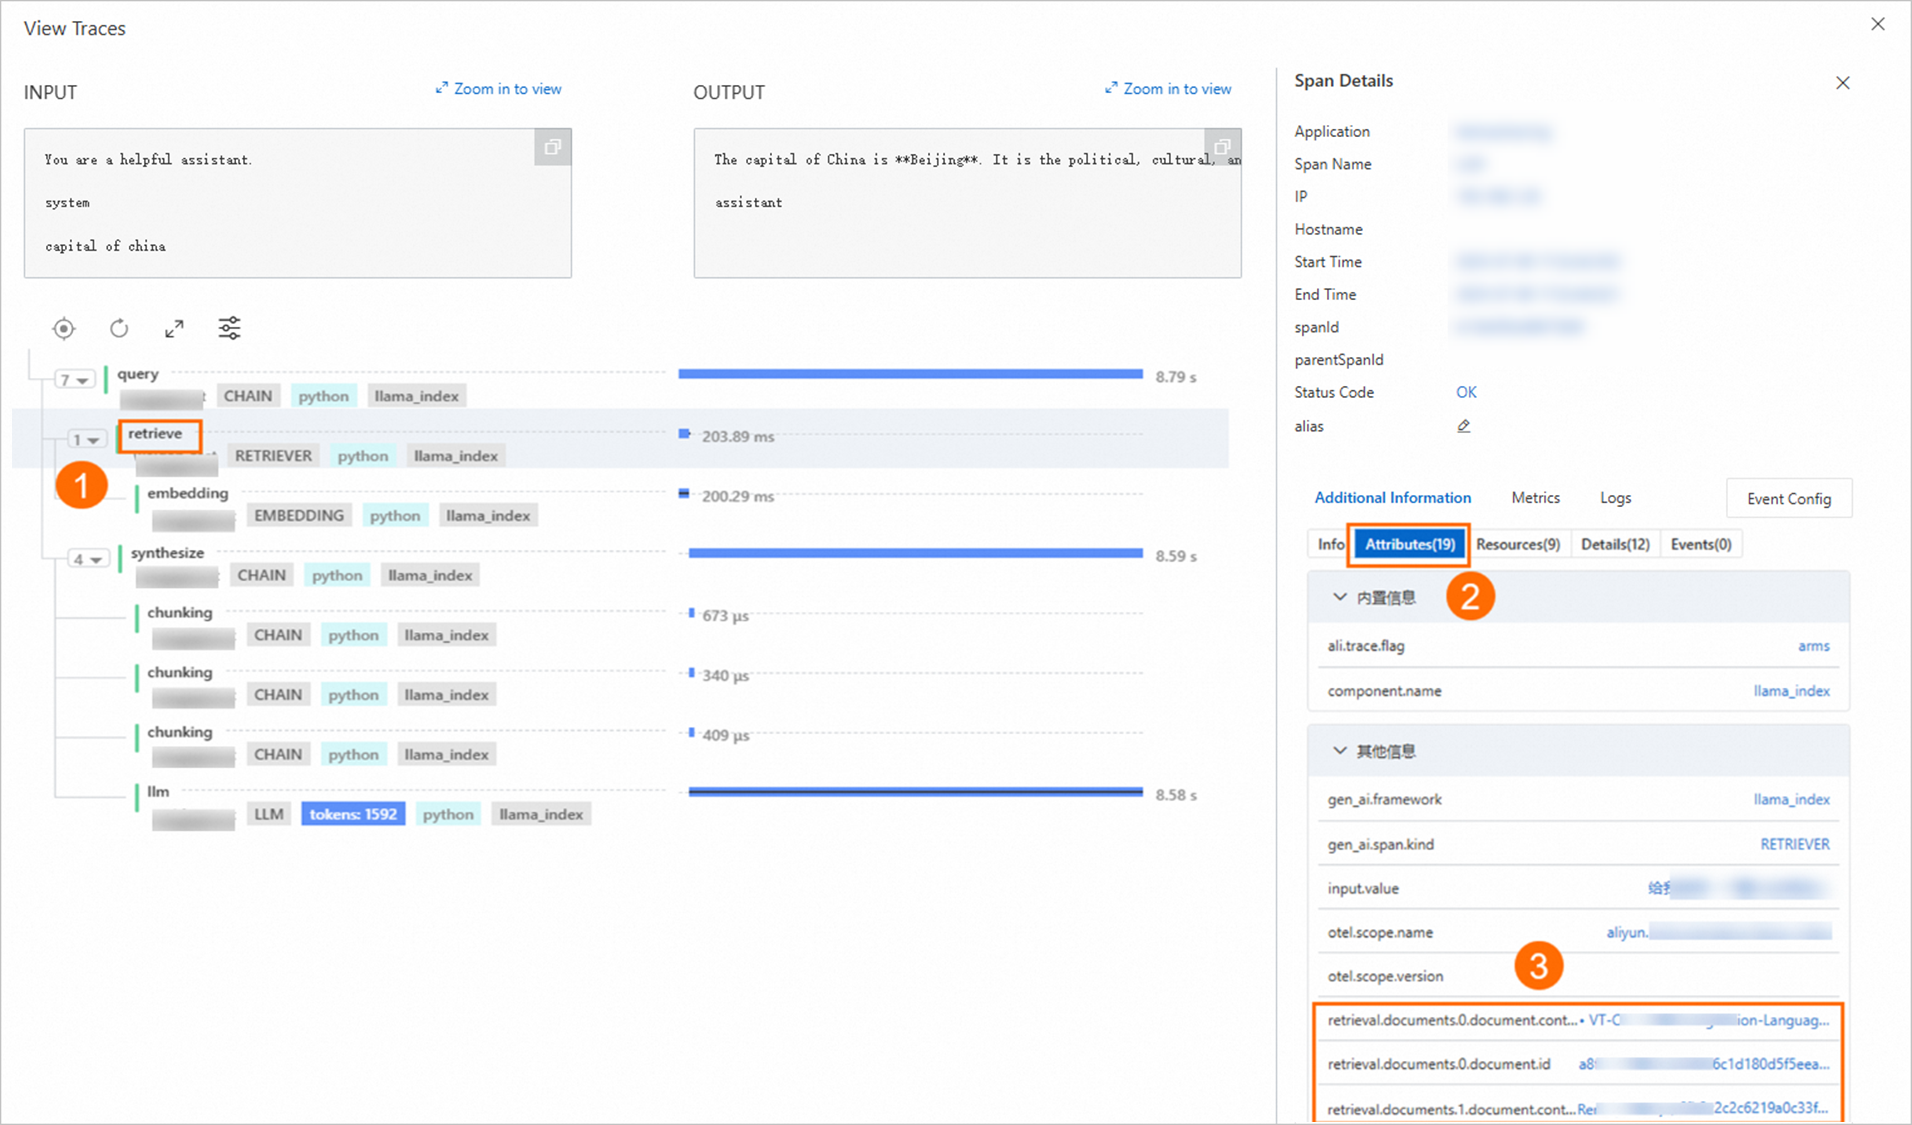The height and width of the screenshot is (1125, 1912).
Task: Click the retrieval.documents.1.document.cont... attribute row
Action: click(1578, 1108)
